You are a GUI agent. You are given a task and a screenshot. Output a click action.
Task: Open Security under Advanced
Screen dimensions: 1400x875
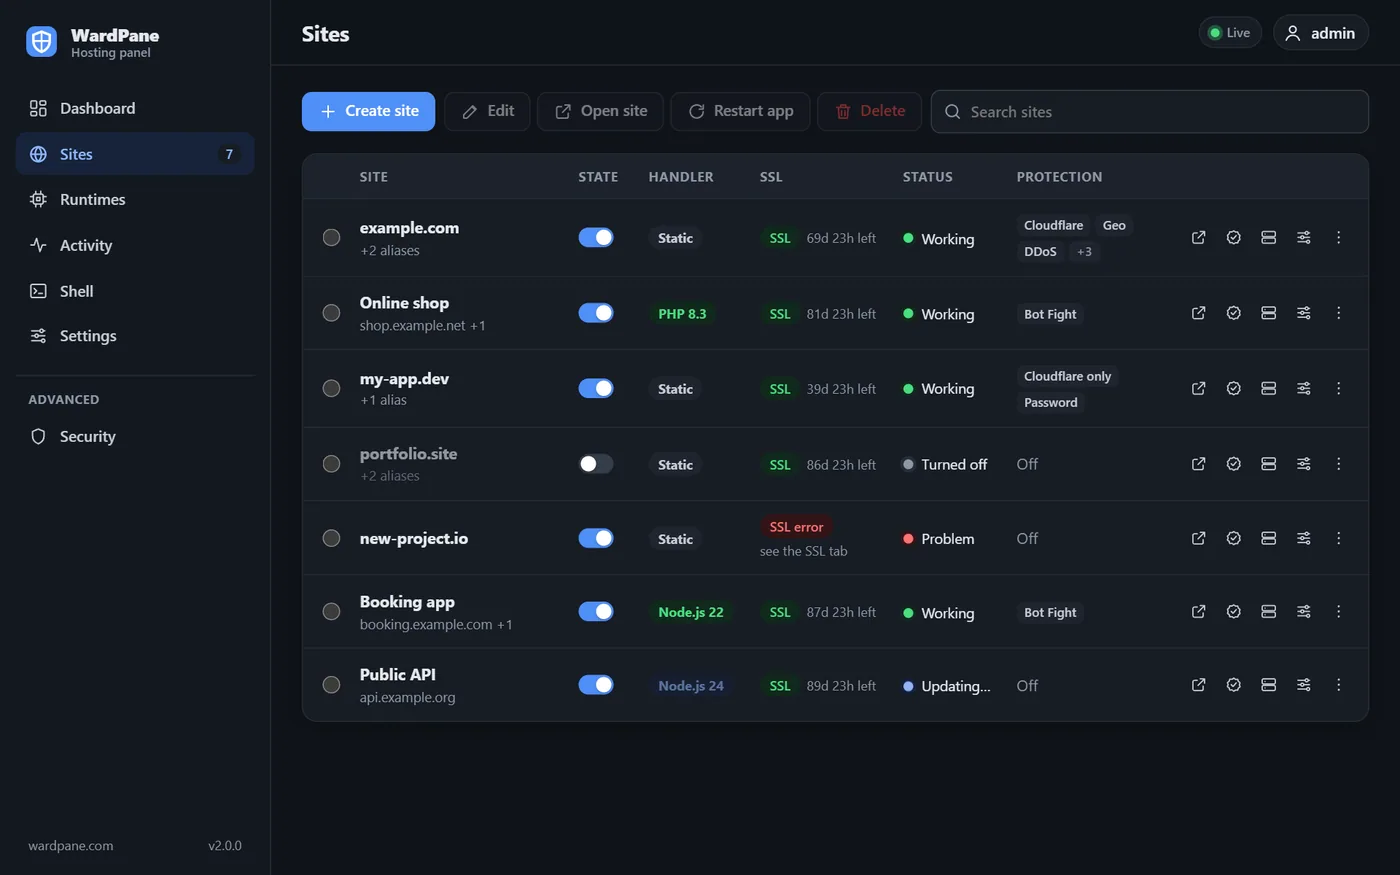tap(135, 437)
